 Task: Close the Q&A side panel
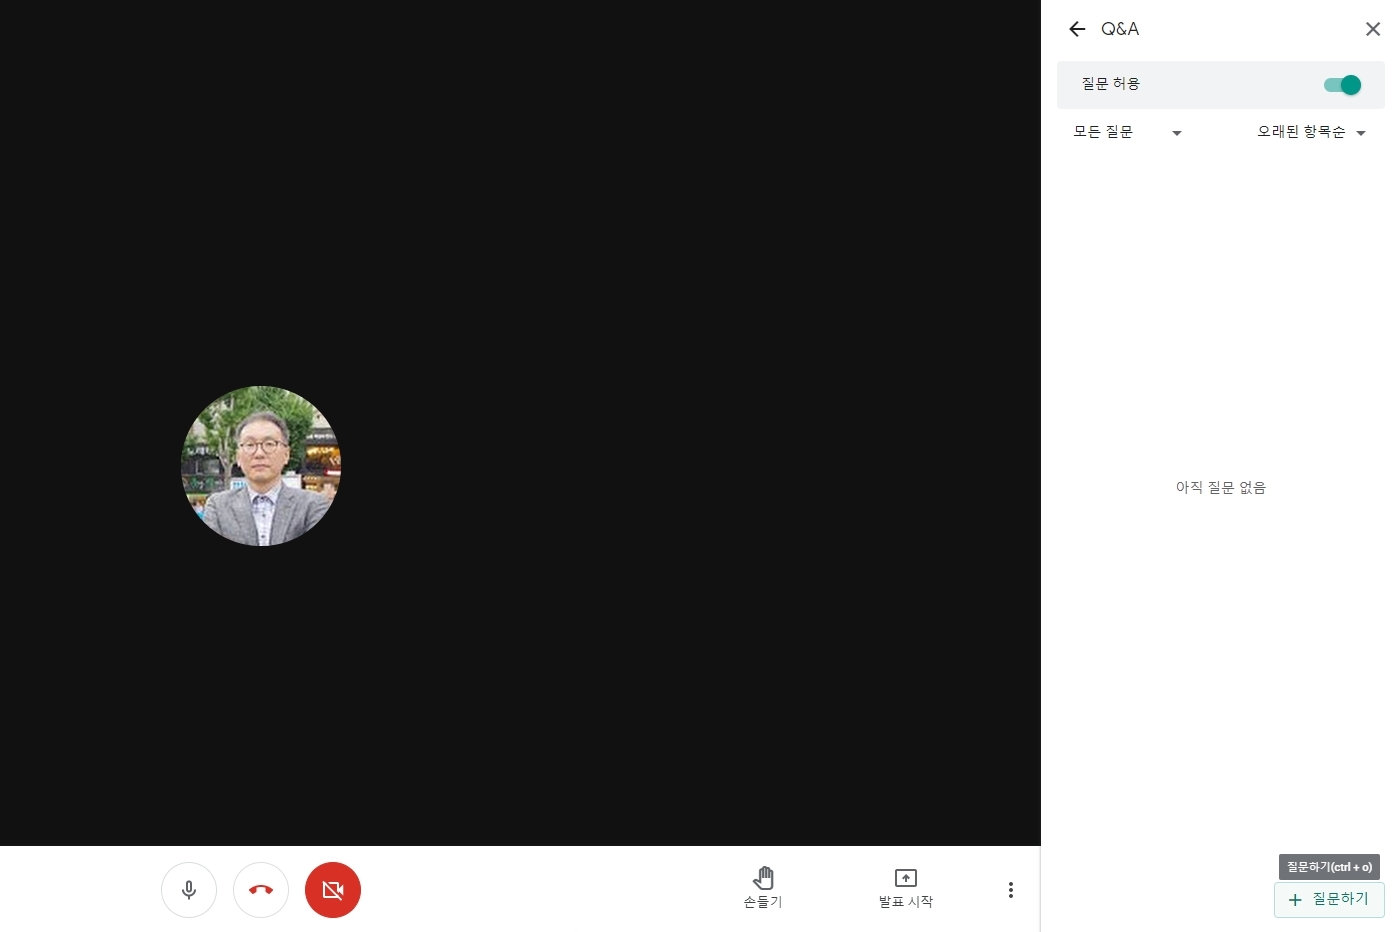point(1373,29)
